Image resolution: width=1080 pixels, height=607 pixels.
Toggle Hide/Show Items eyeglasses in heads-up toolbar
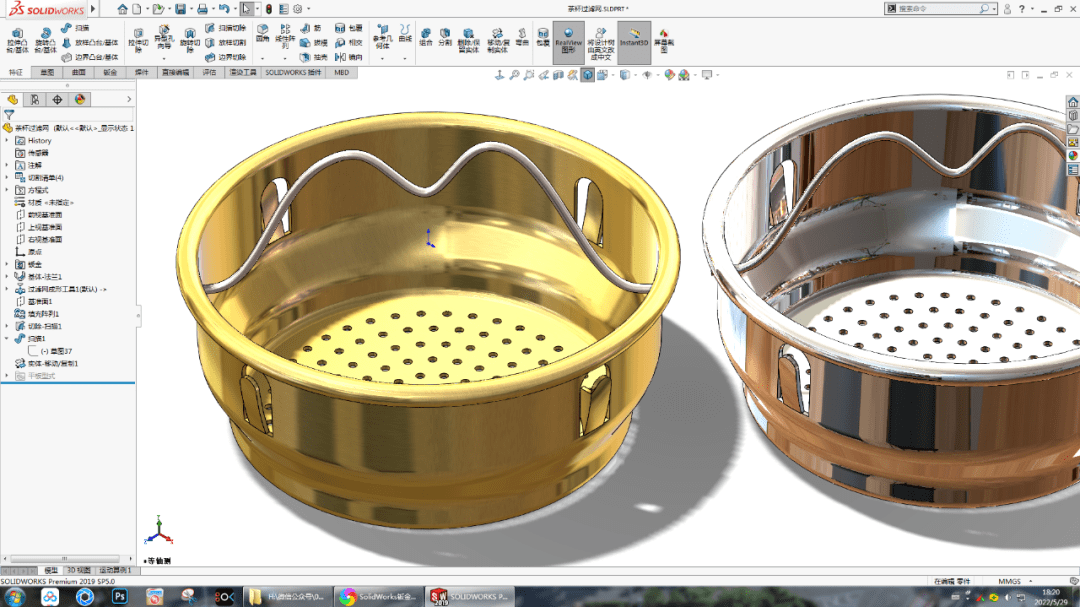pyautogui.click(x=648, y=74)
